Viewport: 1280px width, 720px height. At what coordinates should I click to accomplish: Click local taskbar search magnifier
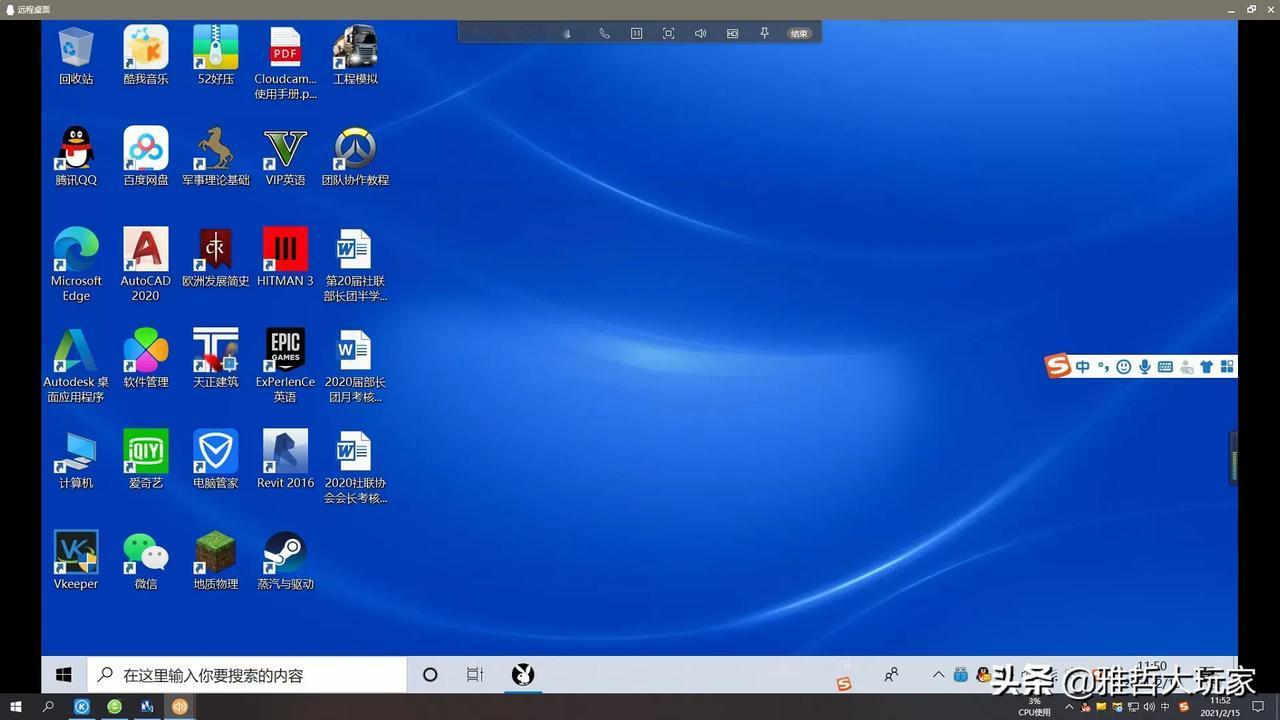[x=48, y=706]
